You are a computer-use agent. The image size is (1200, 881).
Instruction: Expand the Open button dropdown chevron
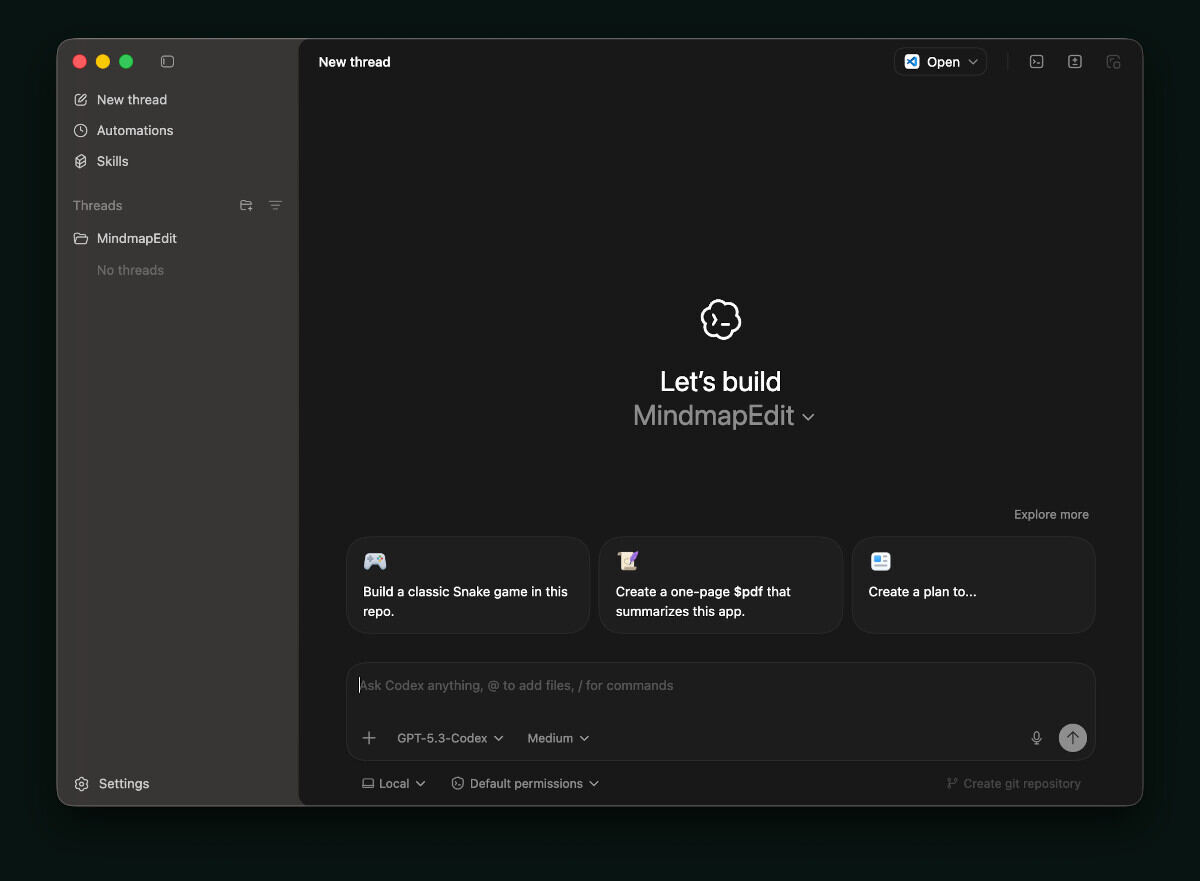click(973, 62)
